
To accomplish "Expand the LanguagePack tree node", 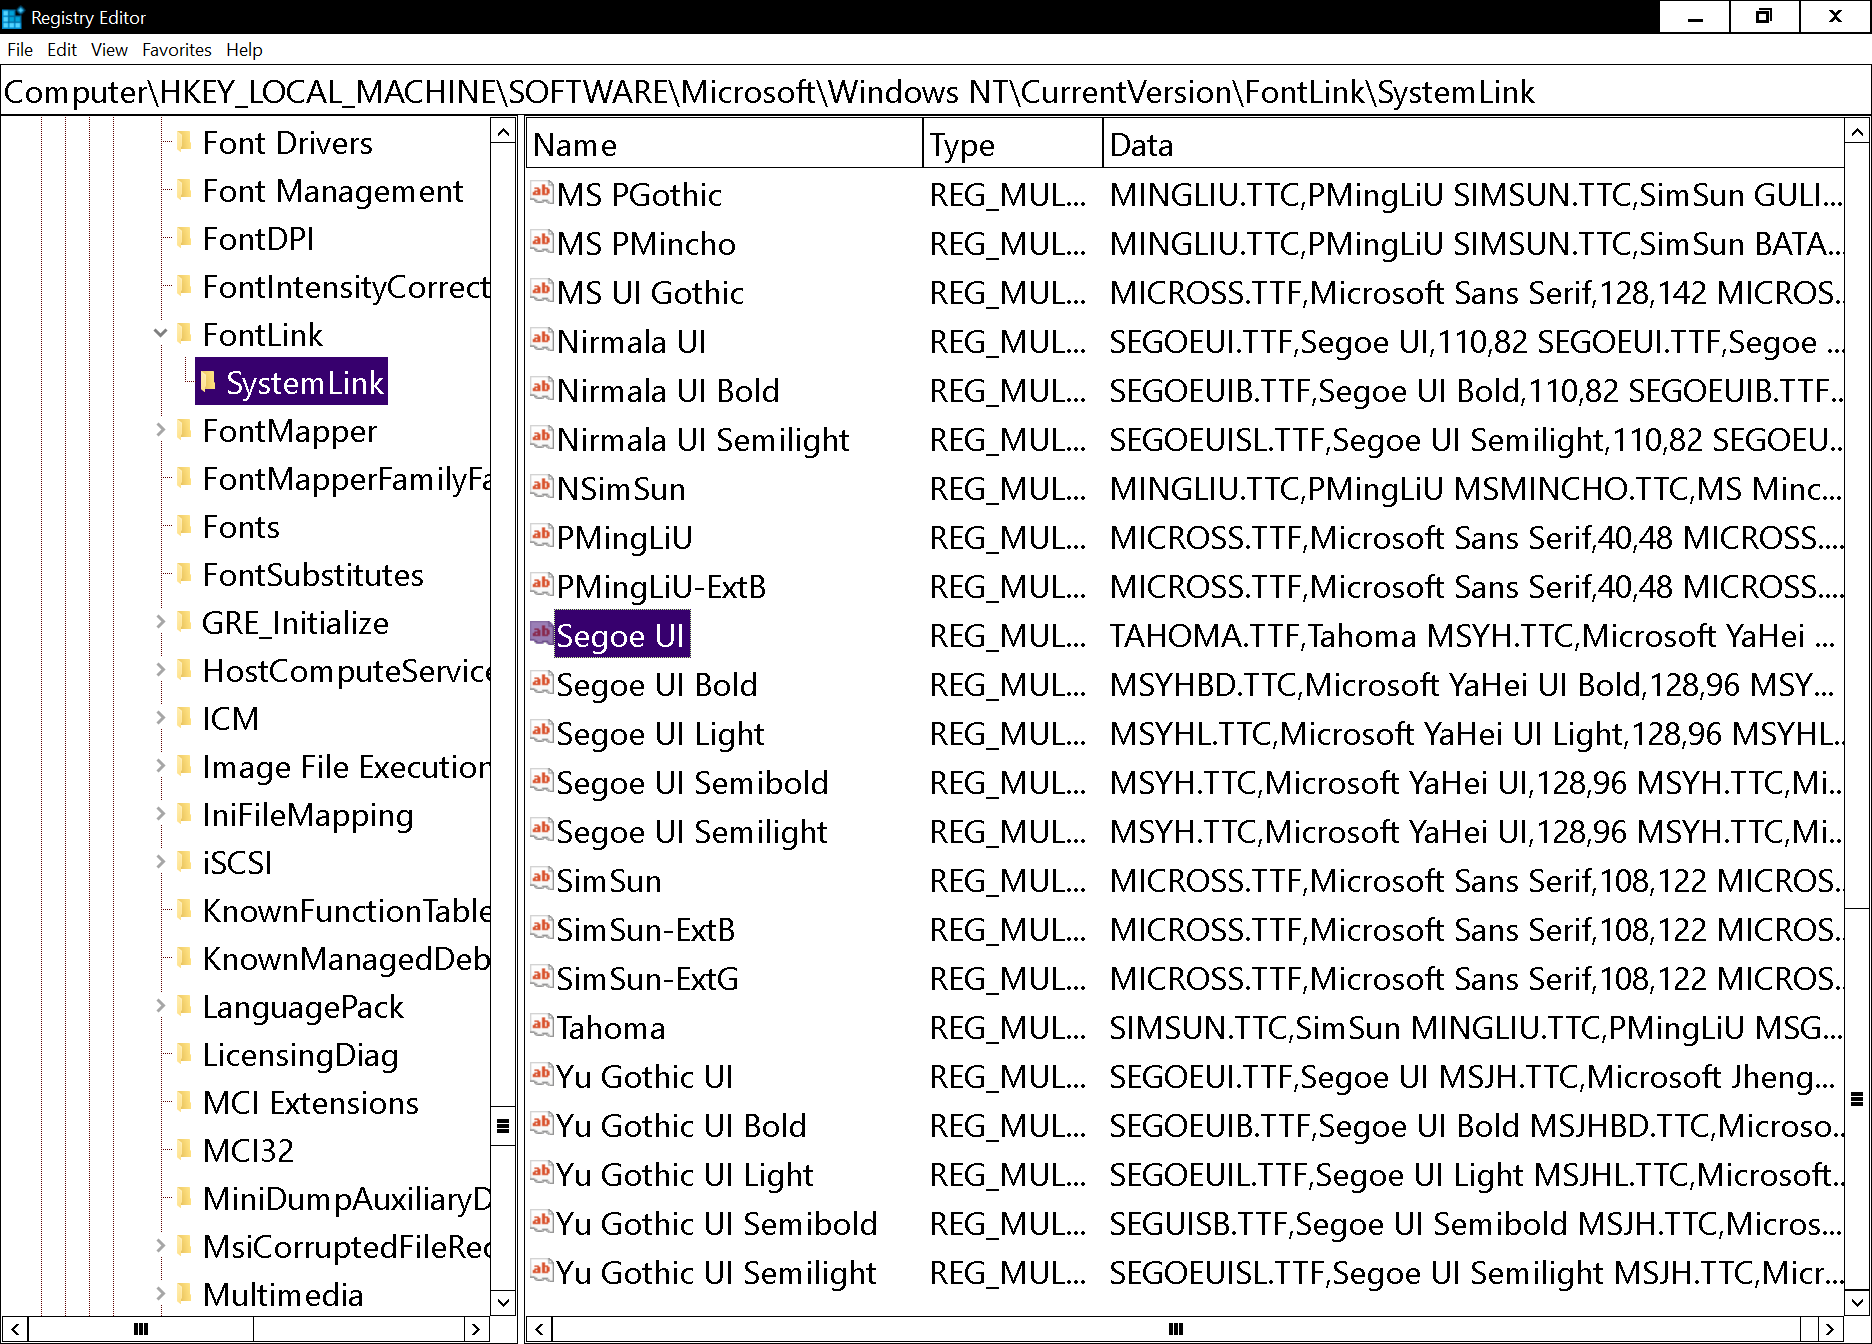I will click(x=160, y=1005).
